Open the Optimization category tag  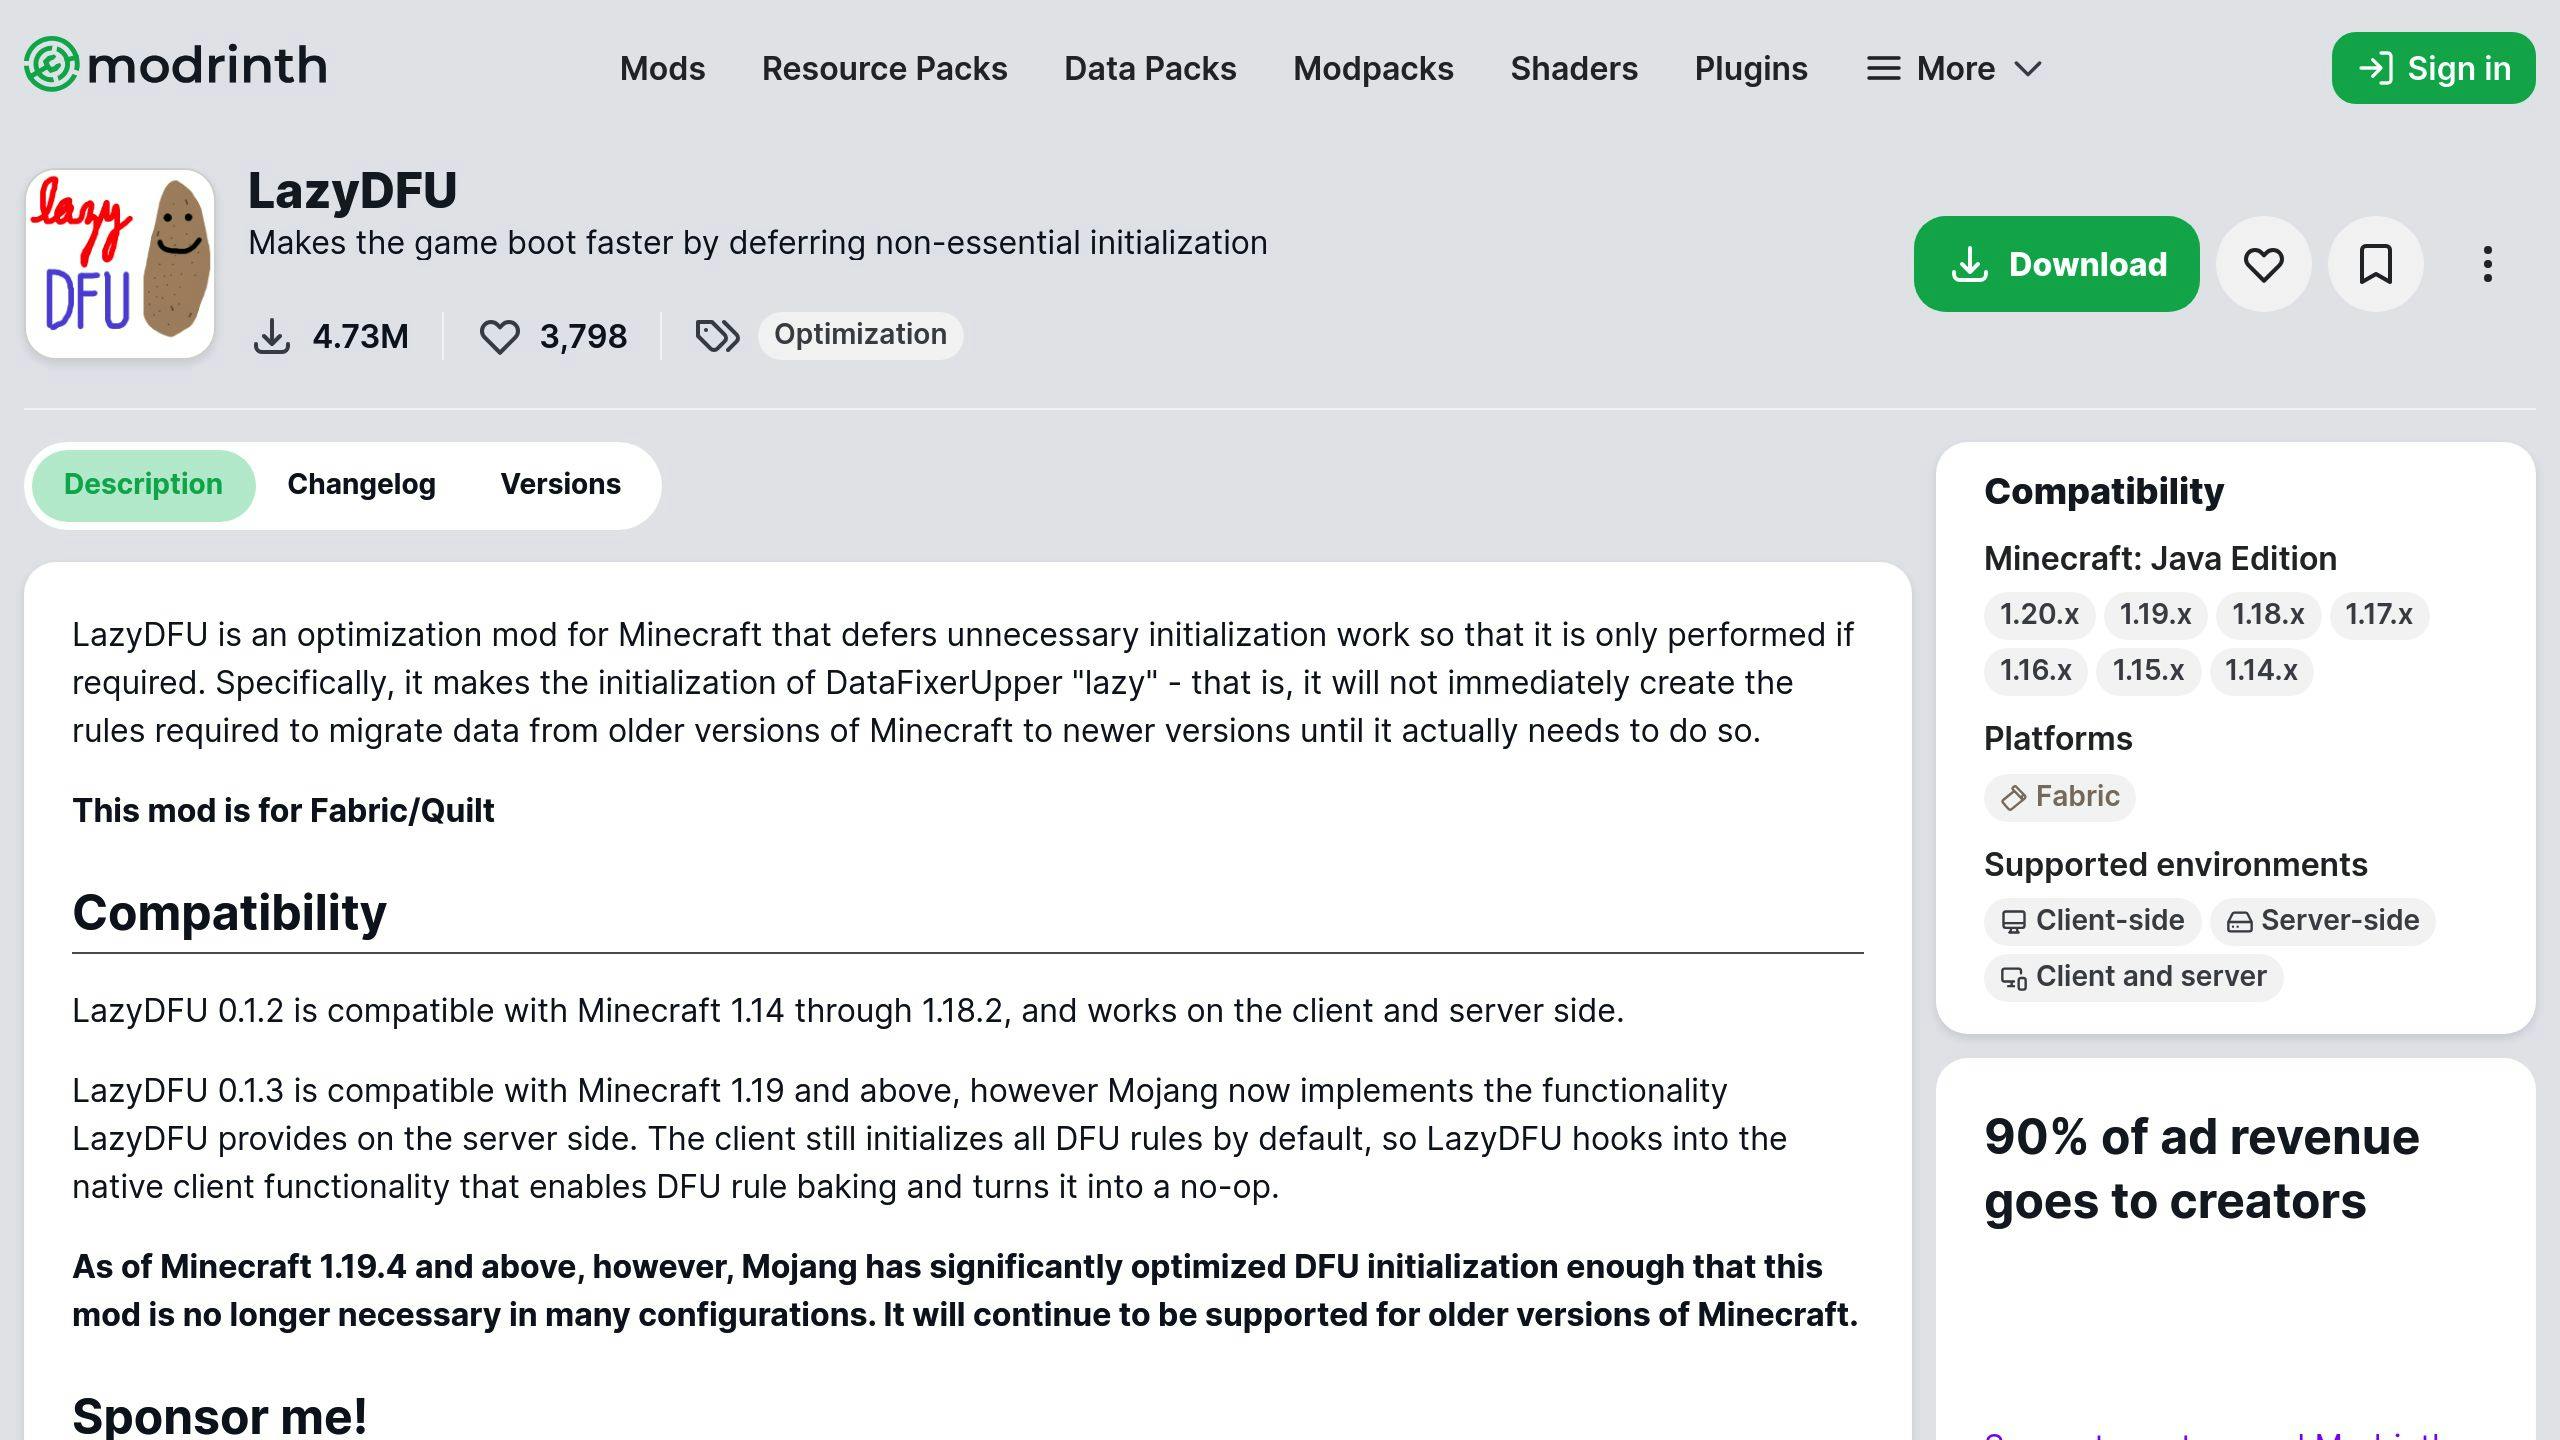(x=860, y=334)
